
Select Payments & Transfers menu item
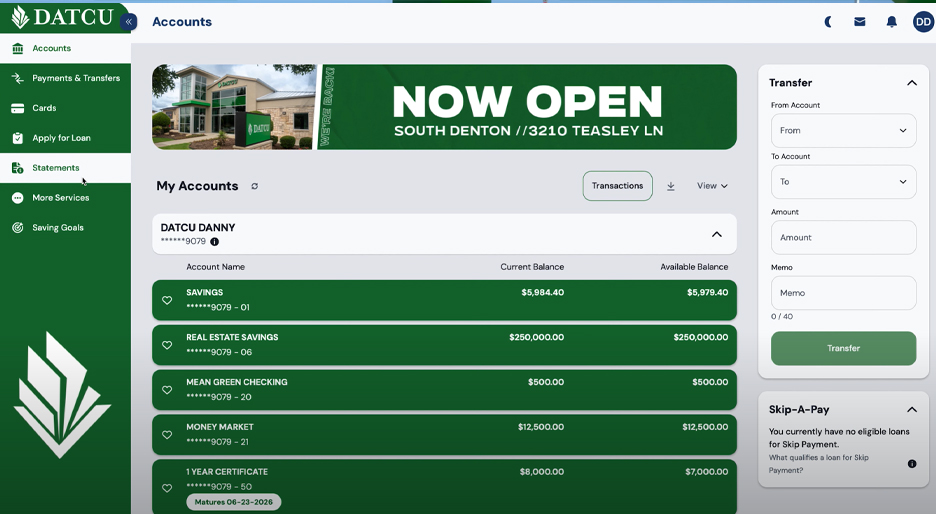click(x=66, y=78)
